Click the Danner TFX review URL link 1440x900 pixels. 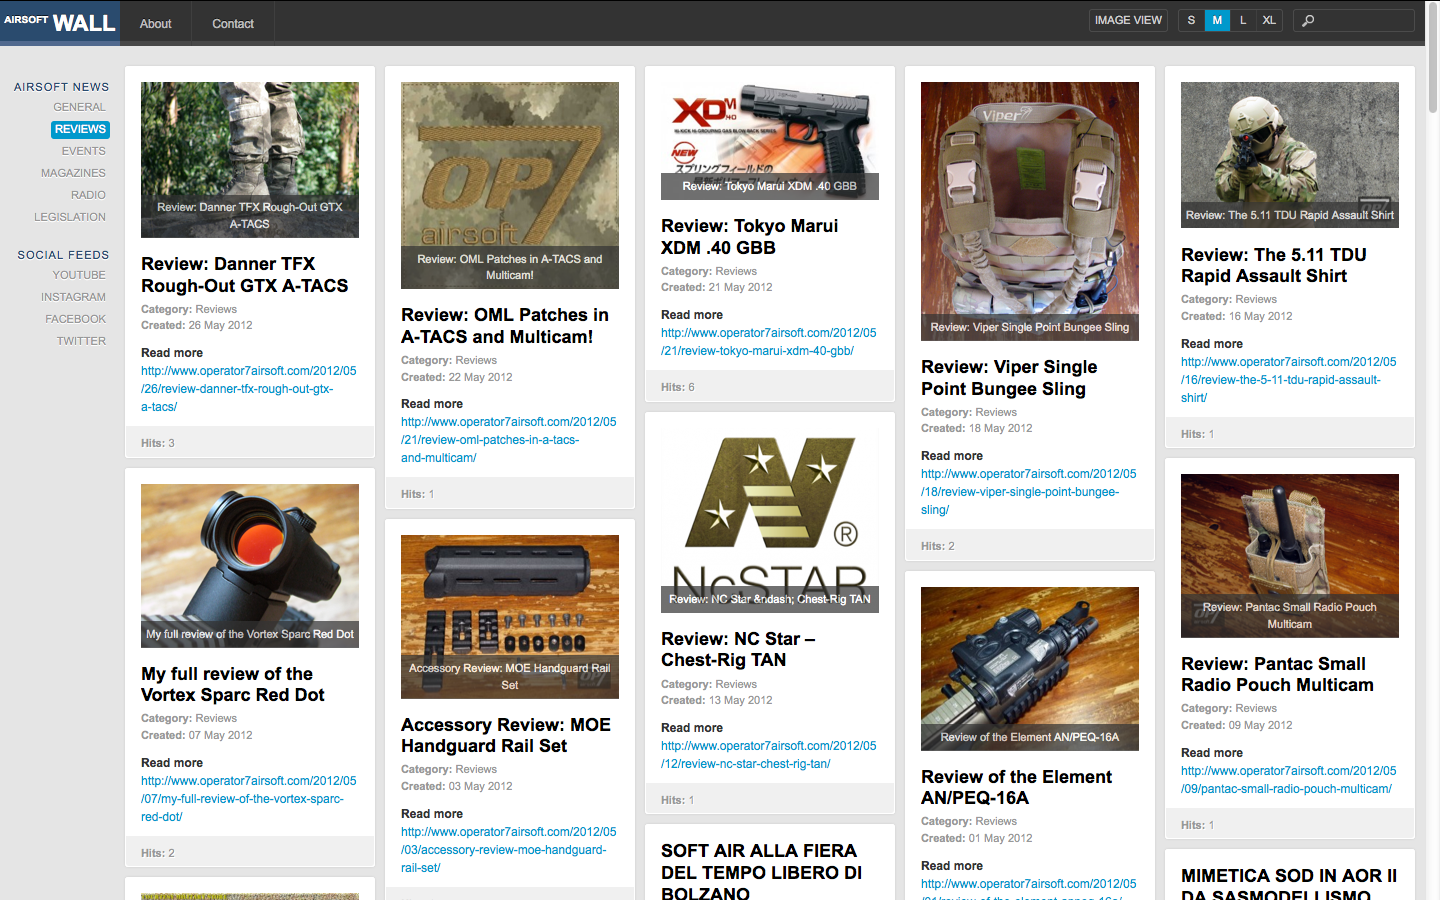point(248,389)
